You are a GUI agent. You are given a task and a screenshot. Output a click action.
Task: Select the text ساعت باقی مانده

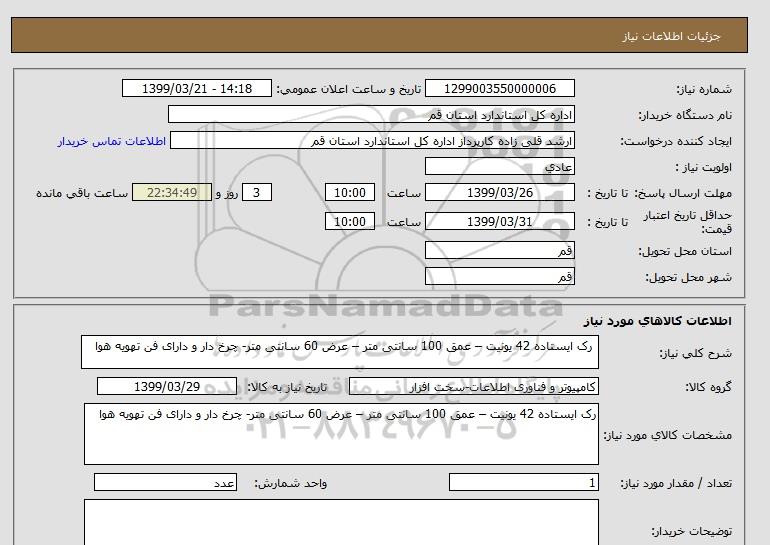(82, 193)
